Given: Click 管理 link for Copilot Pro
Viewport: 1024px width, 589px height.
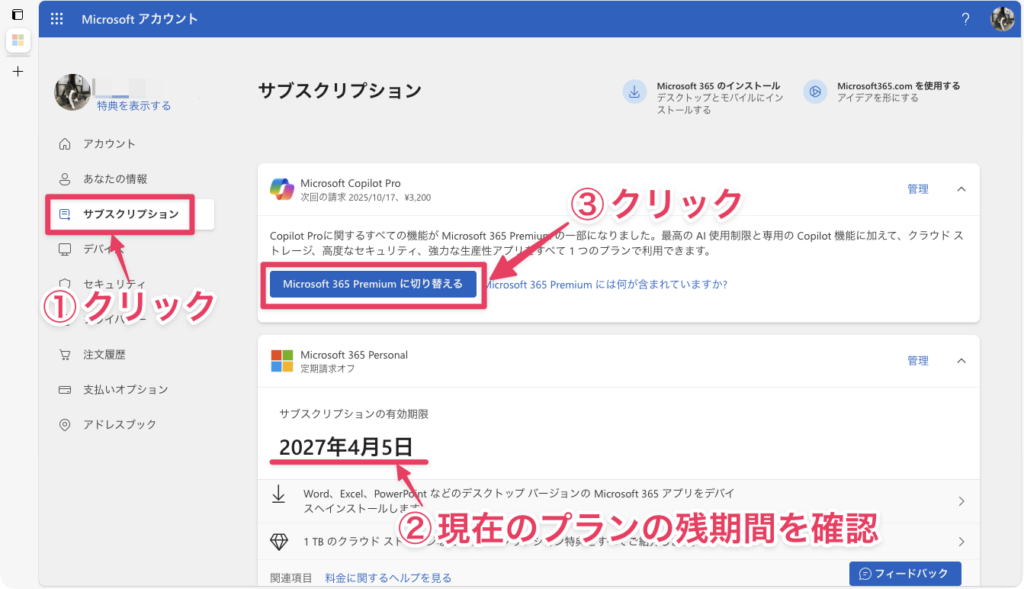Looking at the screenshot, I should (x=917, y=189).
